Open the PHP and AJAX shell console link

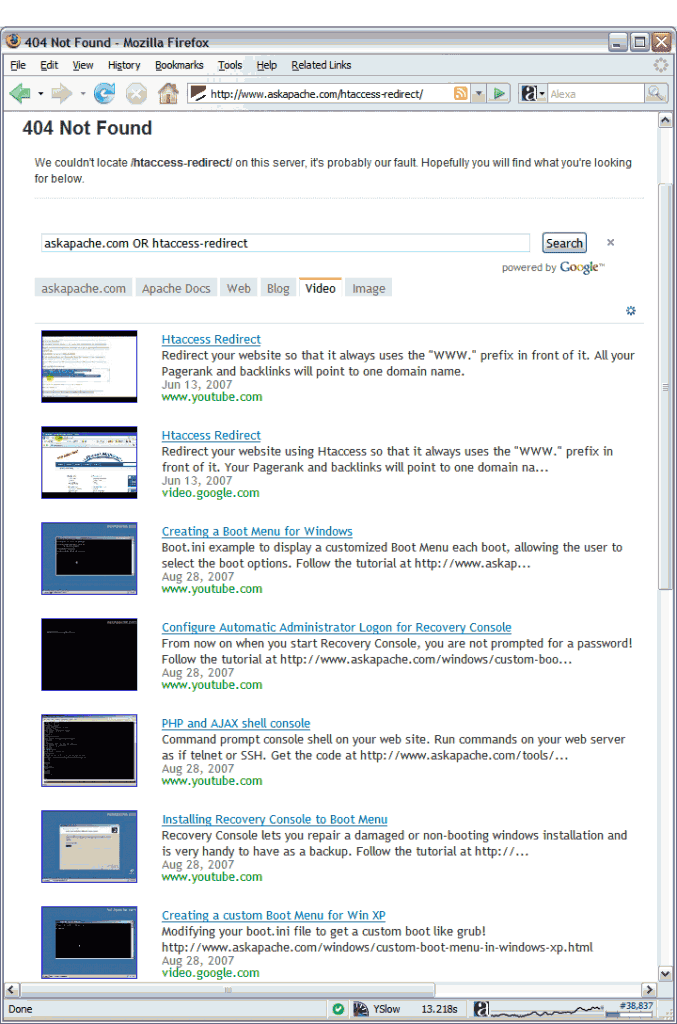(x=236, y=723)
